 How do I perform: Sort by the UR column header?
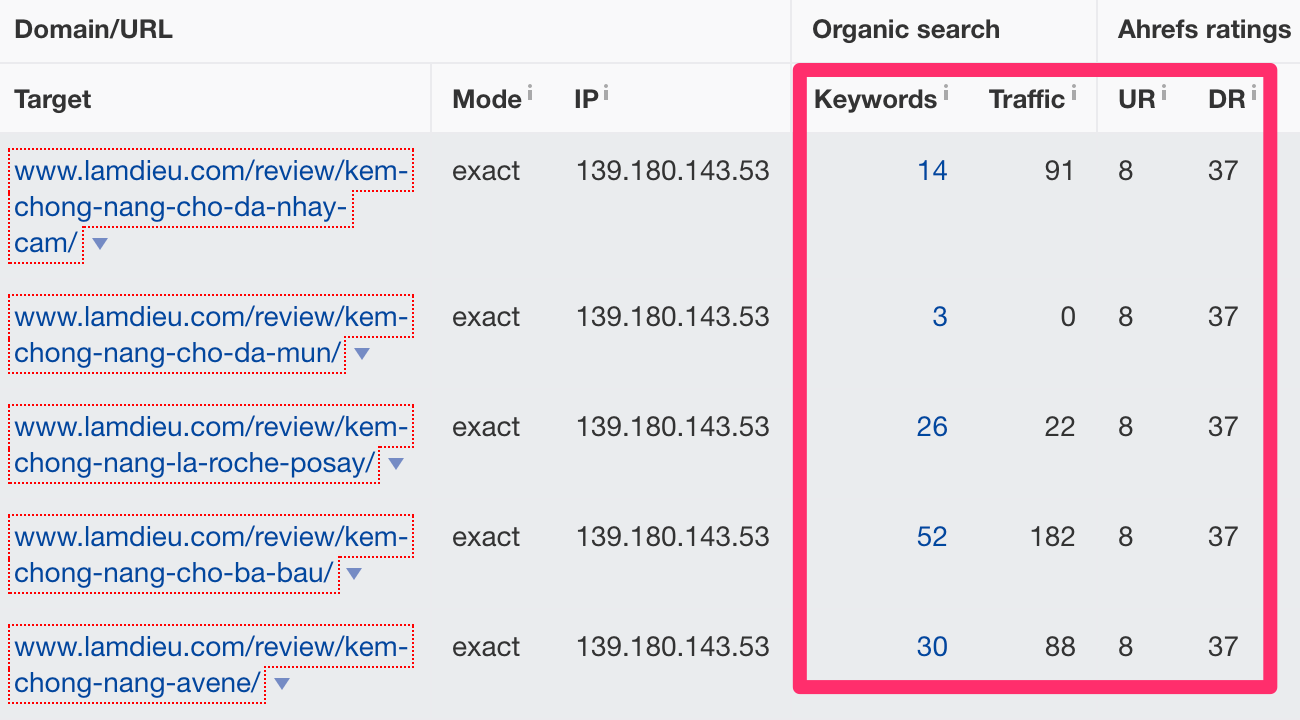(x=1137, y=99)
